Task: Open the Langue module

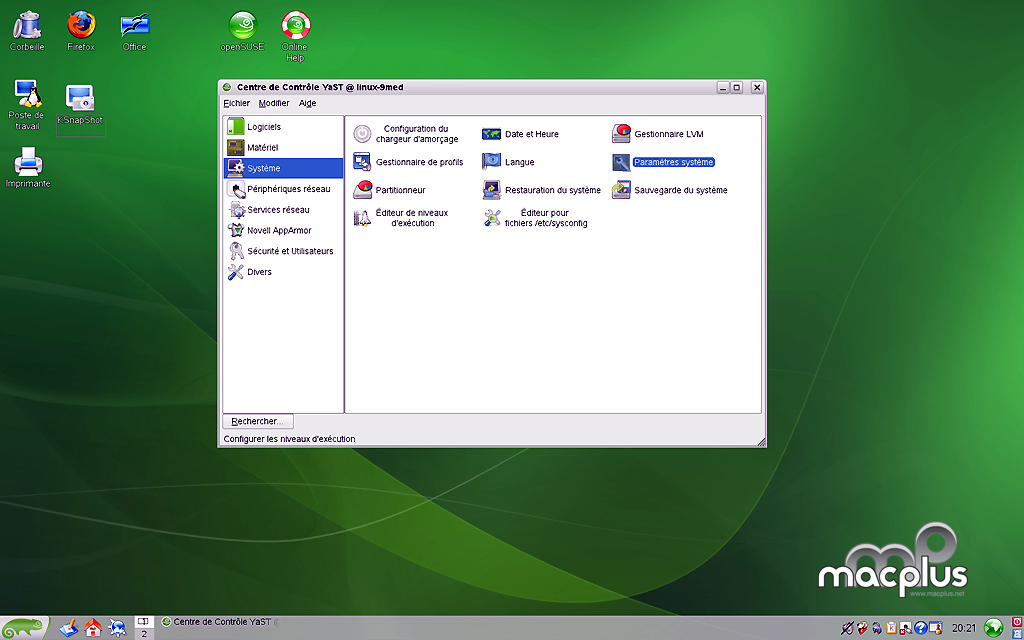Action: click(508, 162)
